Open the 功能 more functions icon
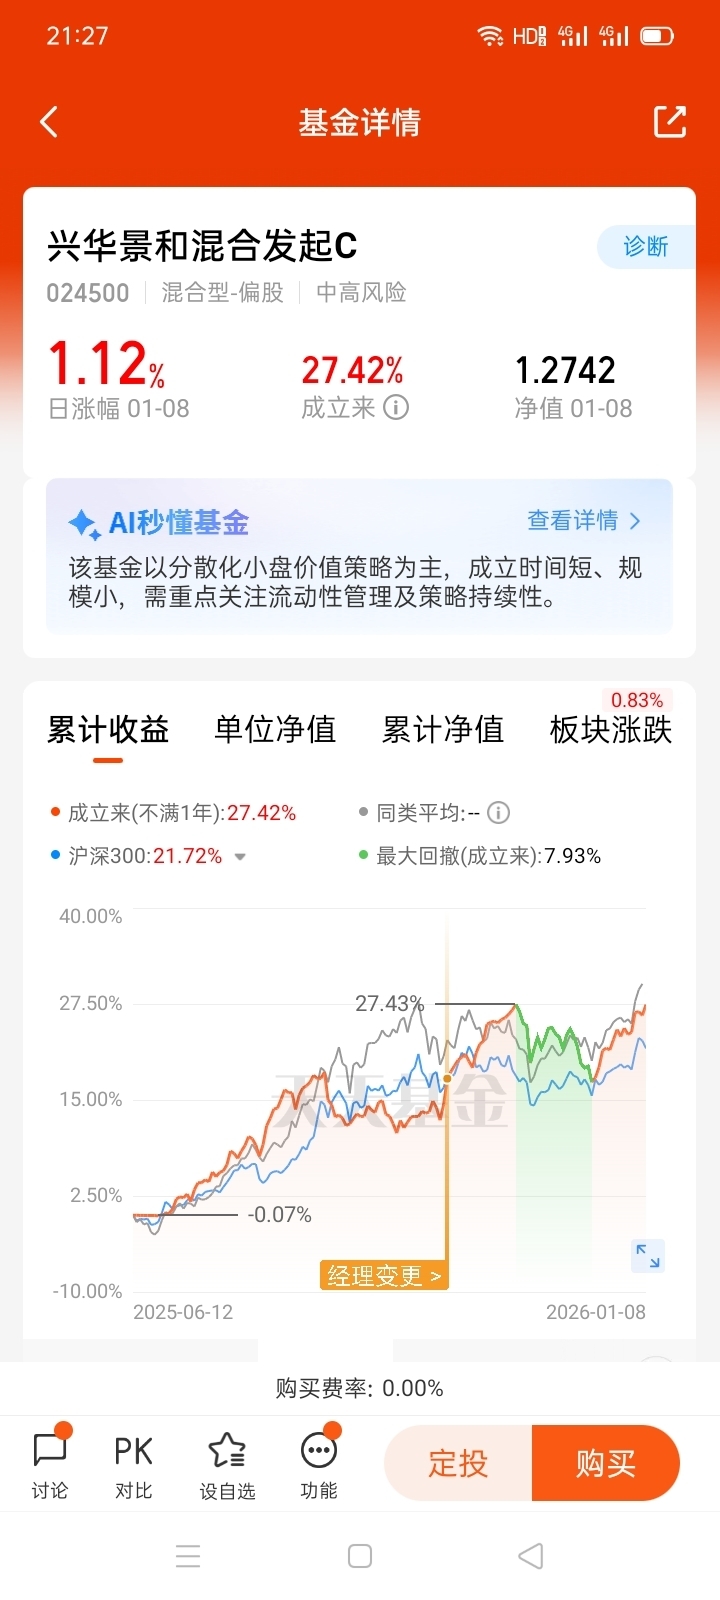This screenshot has width=720, height=1600. click(319, 1464)
